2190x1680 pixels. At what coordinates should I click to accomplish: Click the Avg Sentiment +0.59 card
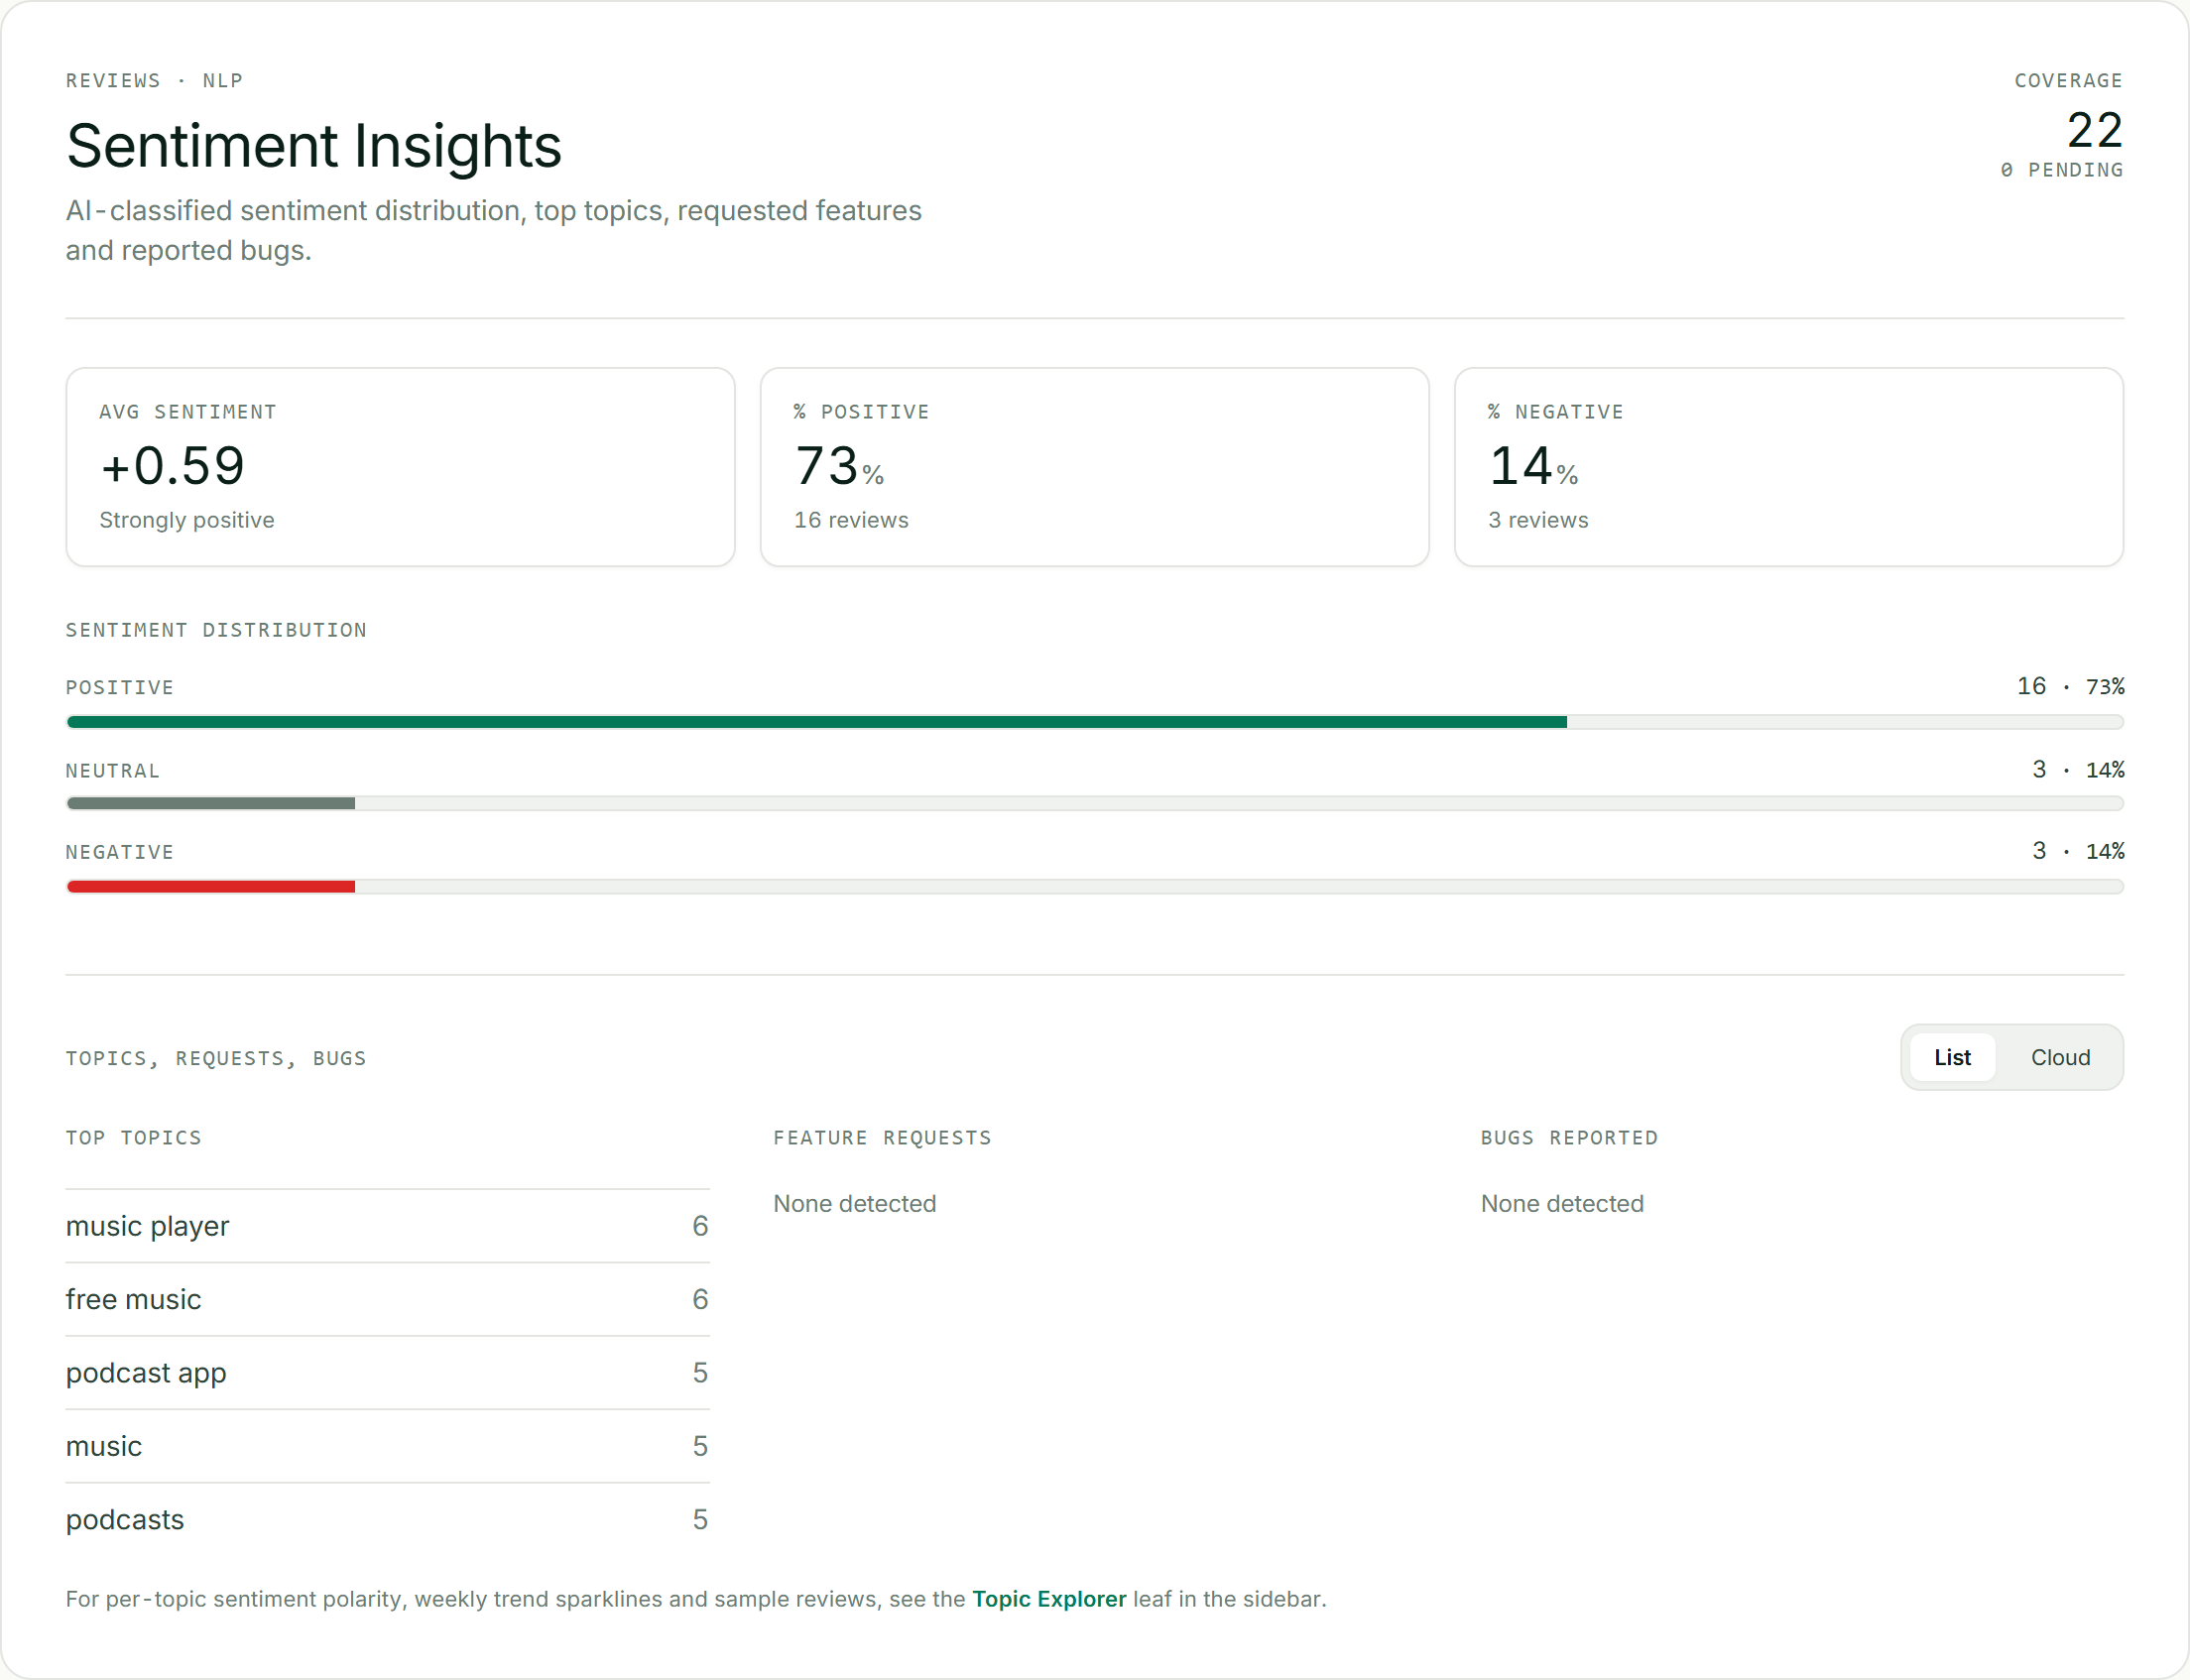[400, 467]
